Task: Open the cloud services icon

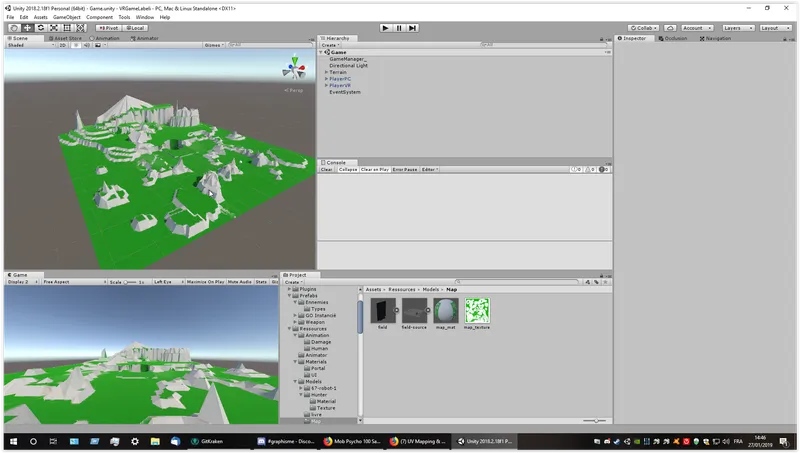Action: coord(670,28)
